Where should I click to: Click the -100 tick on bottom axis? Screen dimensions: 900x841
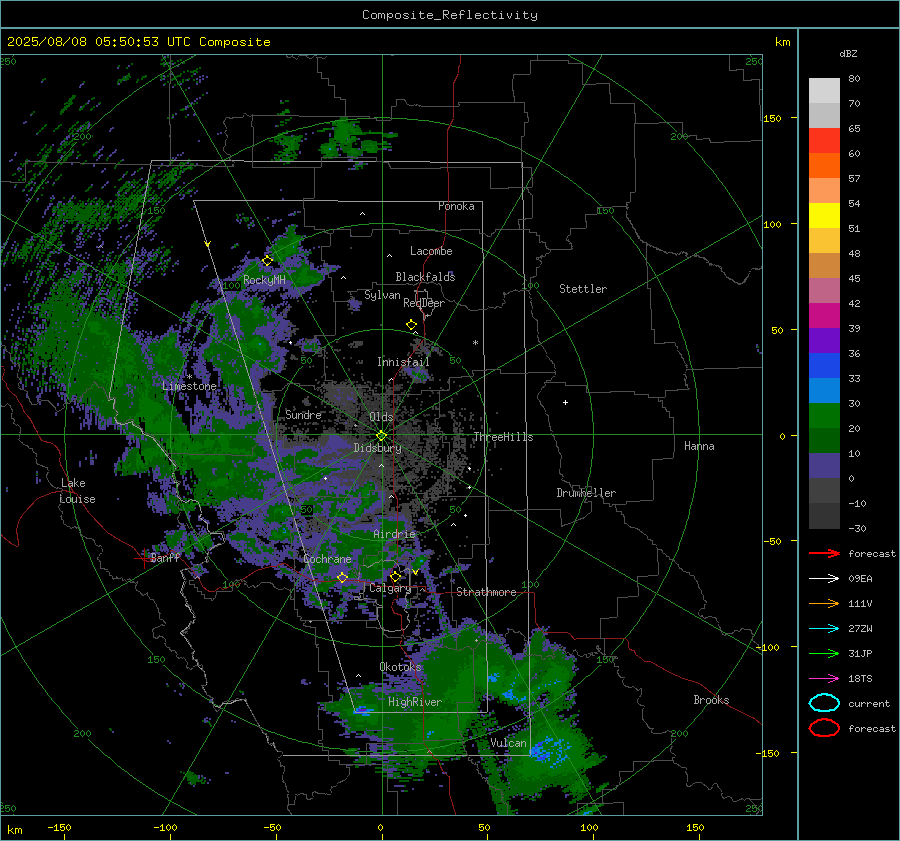[x=165, y=827]
